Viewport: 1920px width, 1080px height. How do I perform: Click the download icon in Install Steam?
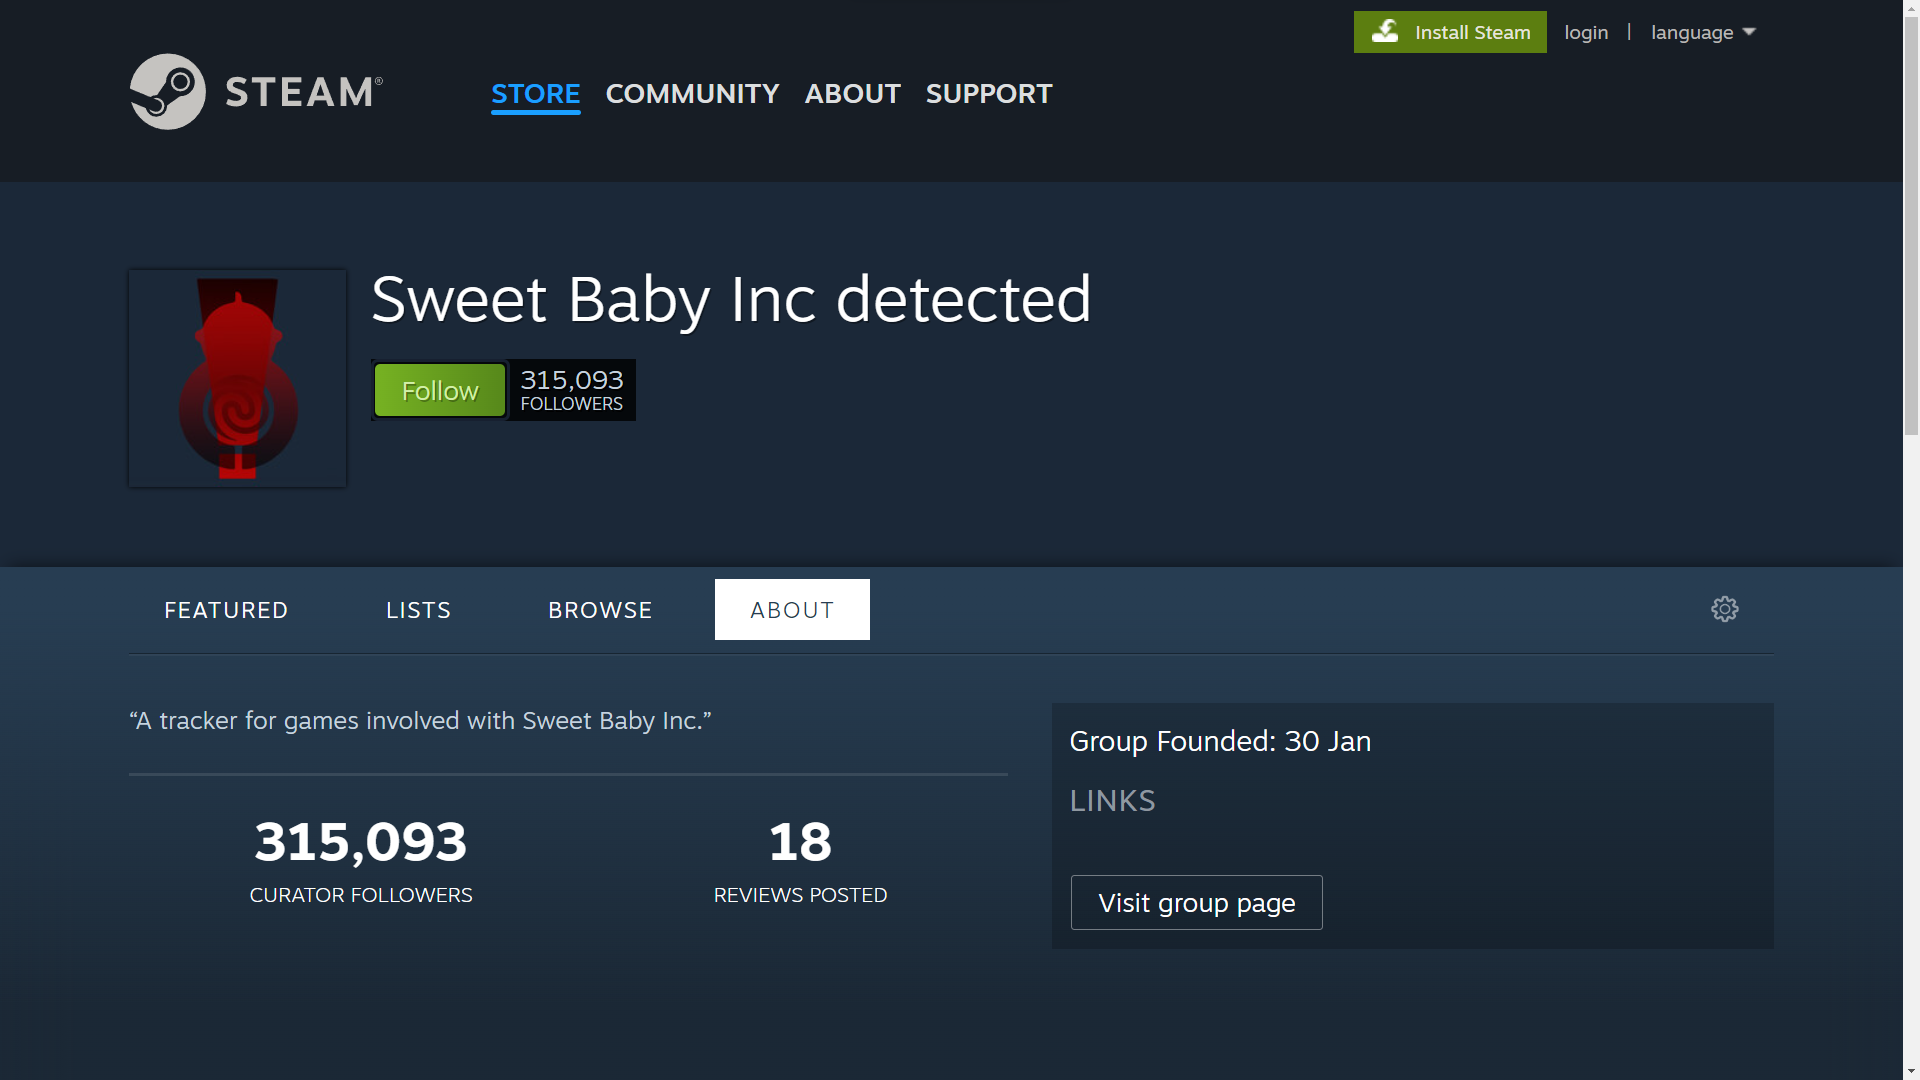(1385, 32)
